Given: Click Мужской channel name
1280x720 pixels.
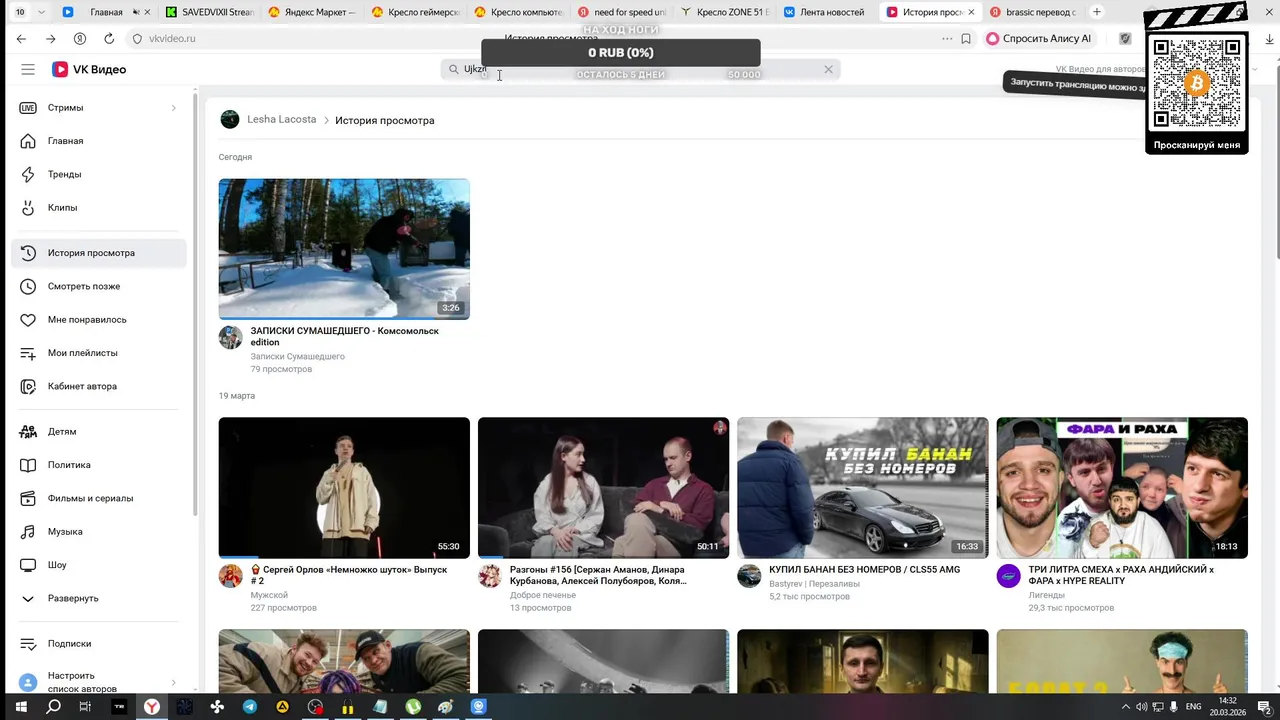Looking at the screenshot, I should click(x=269, y=595).
